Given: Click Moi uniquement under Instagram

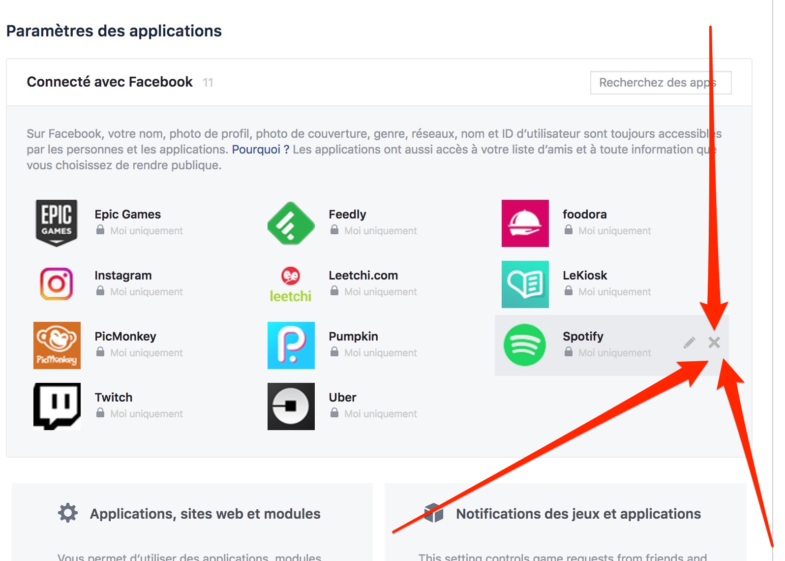Looking at the screenshot, I should coord(147,292).
